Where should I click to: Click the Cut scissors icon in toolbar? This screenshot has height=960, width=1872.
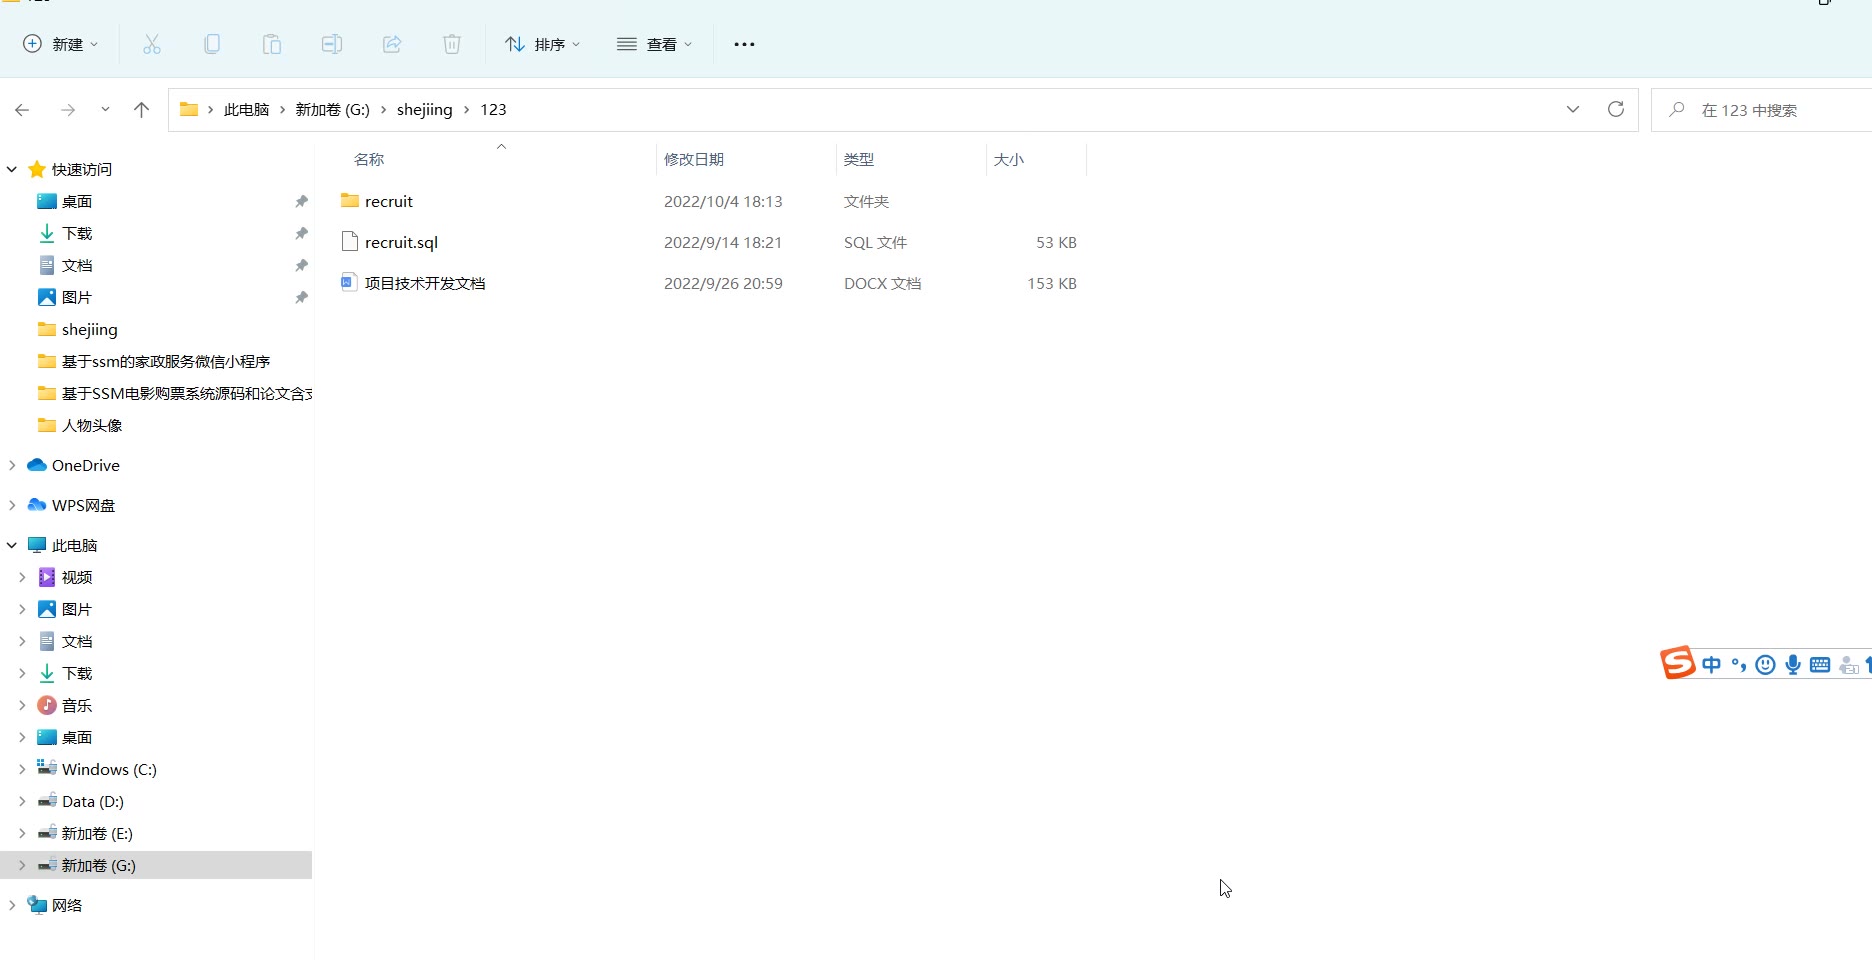(x=152, y=44)
